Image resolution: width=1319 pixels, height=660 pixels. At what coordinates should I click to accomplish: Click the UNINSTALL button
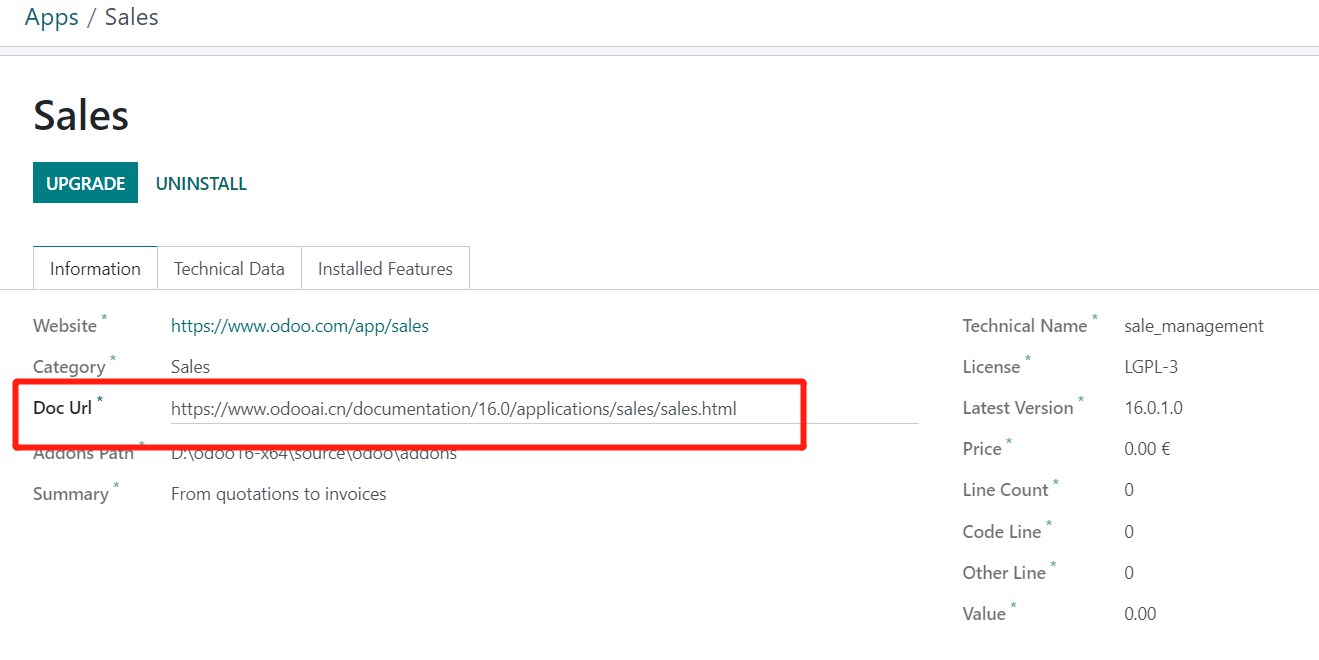tap(201, 184)
